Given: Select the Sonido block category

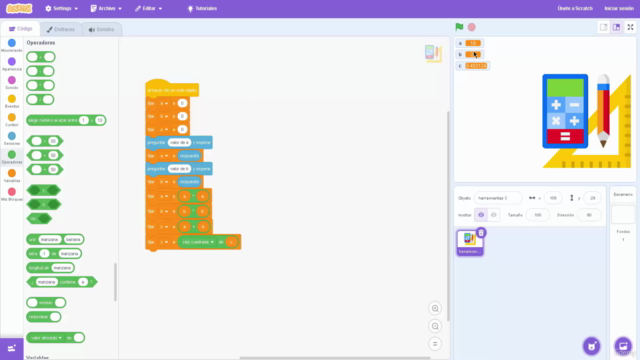Looking at the screenshot, I should point(12,82).
